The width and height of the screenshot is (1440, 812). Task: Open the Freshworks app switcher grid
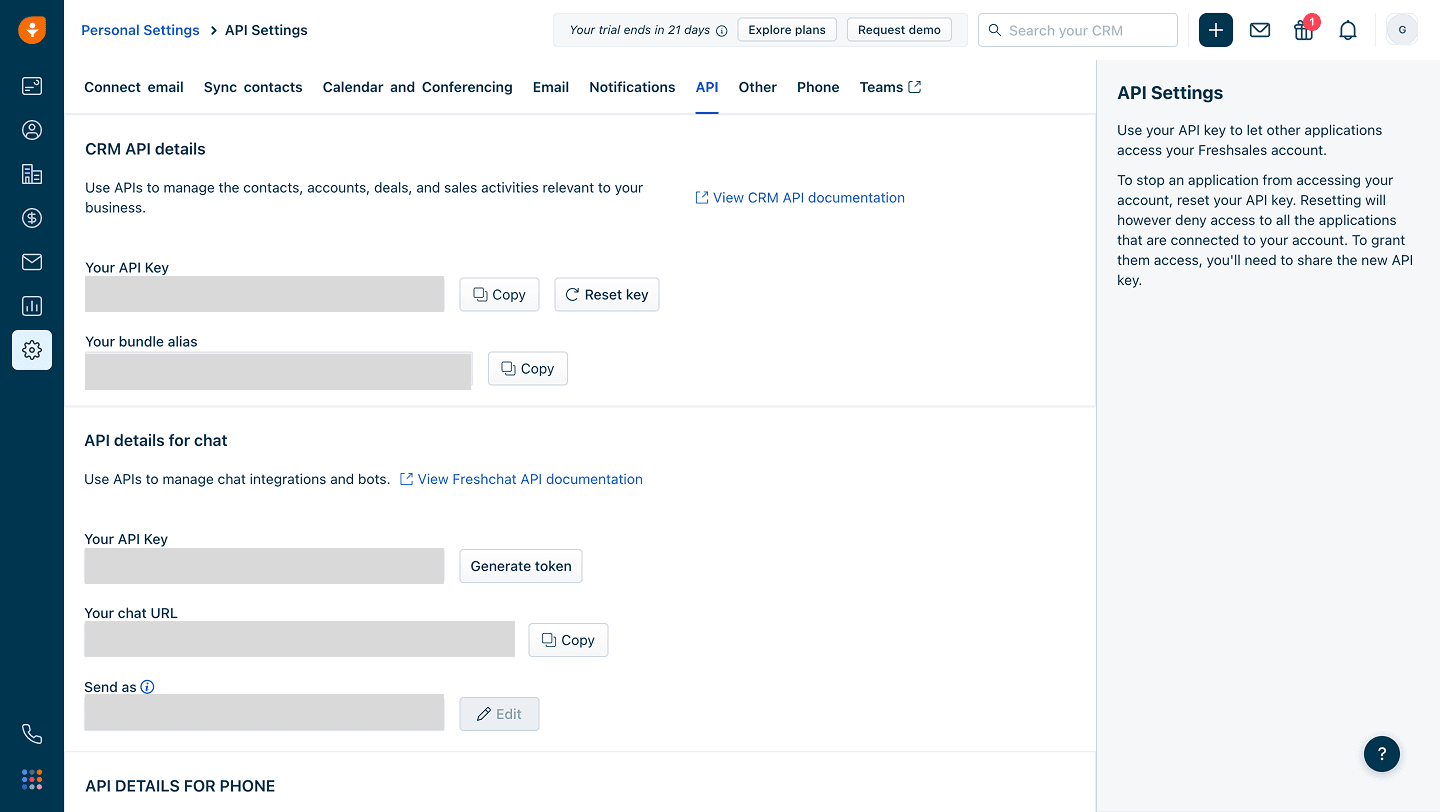[32, 779]
